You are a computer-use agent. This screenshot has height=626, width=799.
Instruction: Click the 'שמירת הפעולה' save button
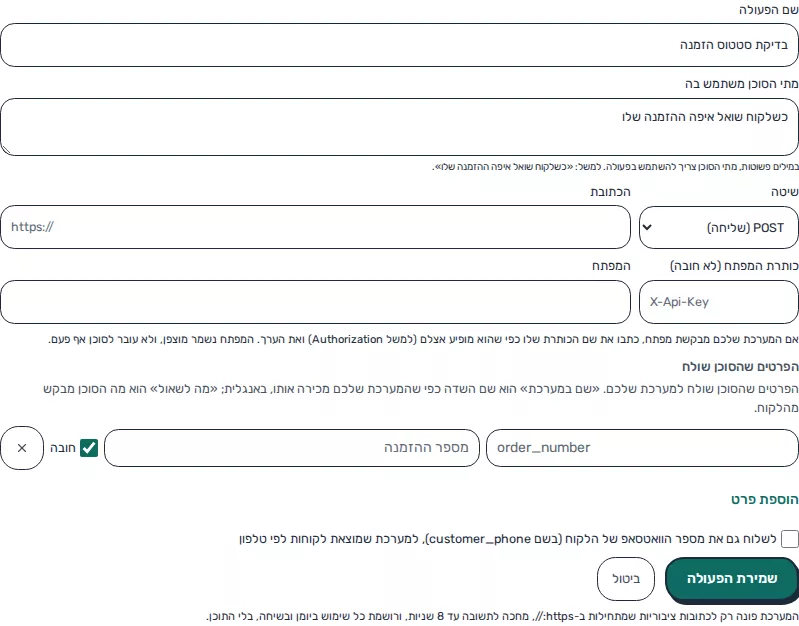732,579
